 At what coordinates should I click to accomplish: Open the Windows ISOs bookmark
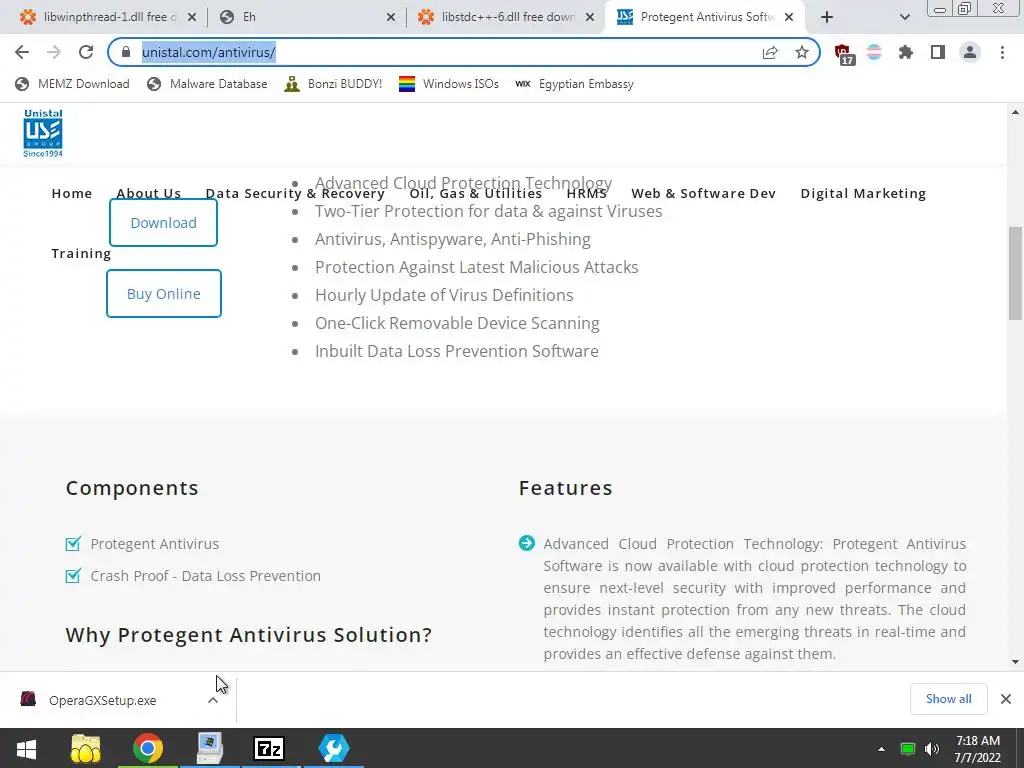pyautogui.click(x=449, y=84)
